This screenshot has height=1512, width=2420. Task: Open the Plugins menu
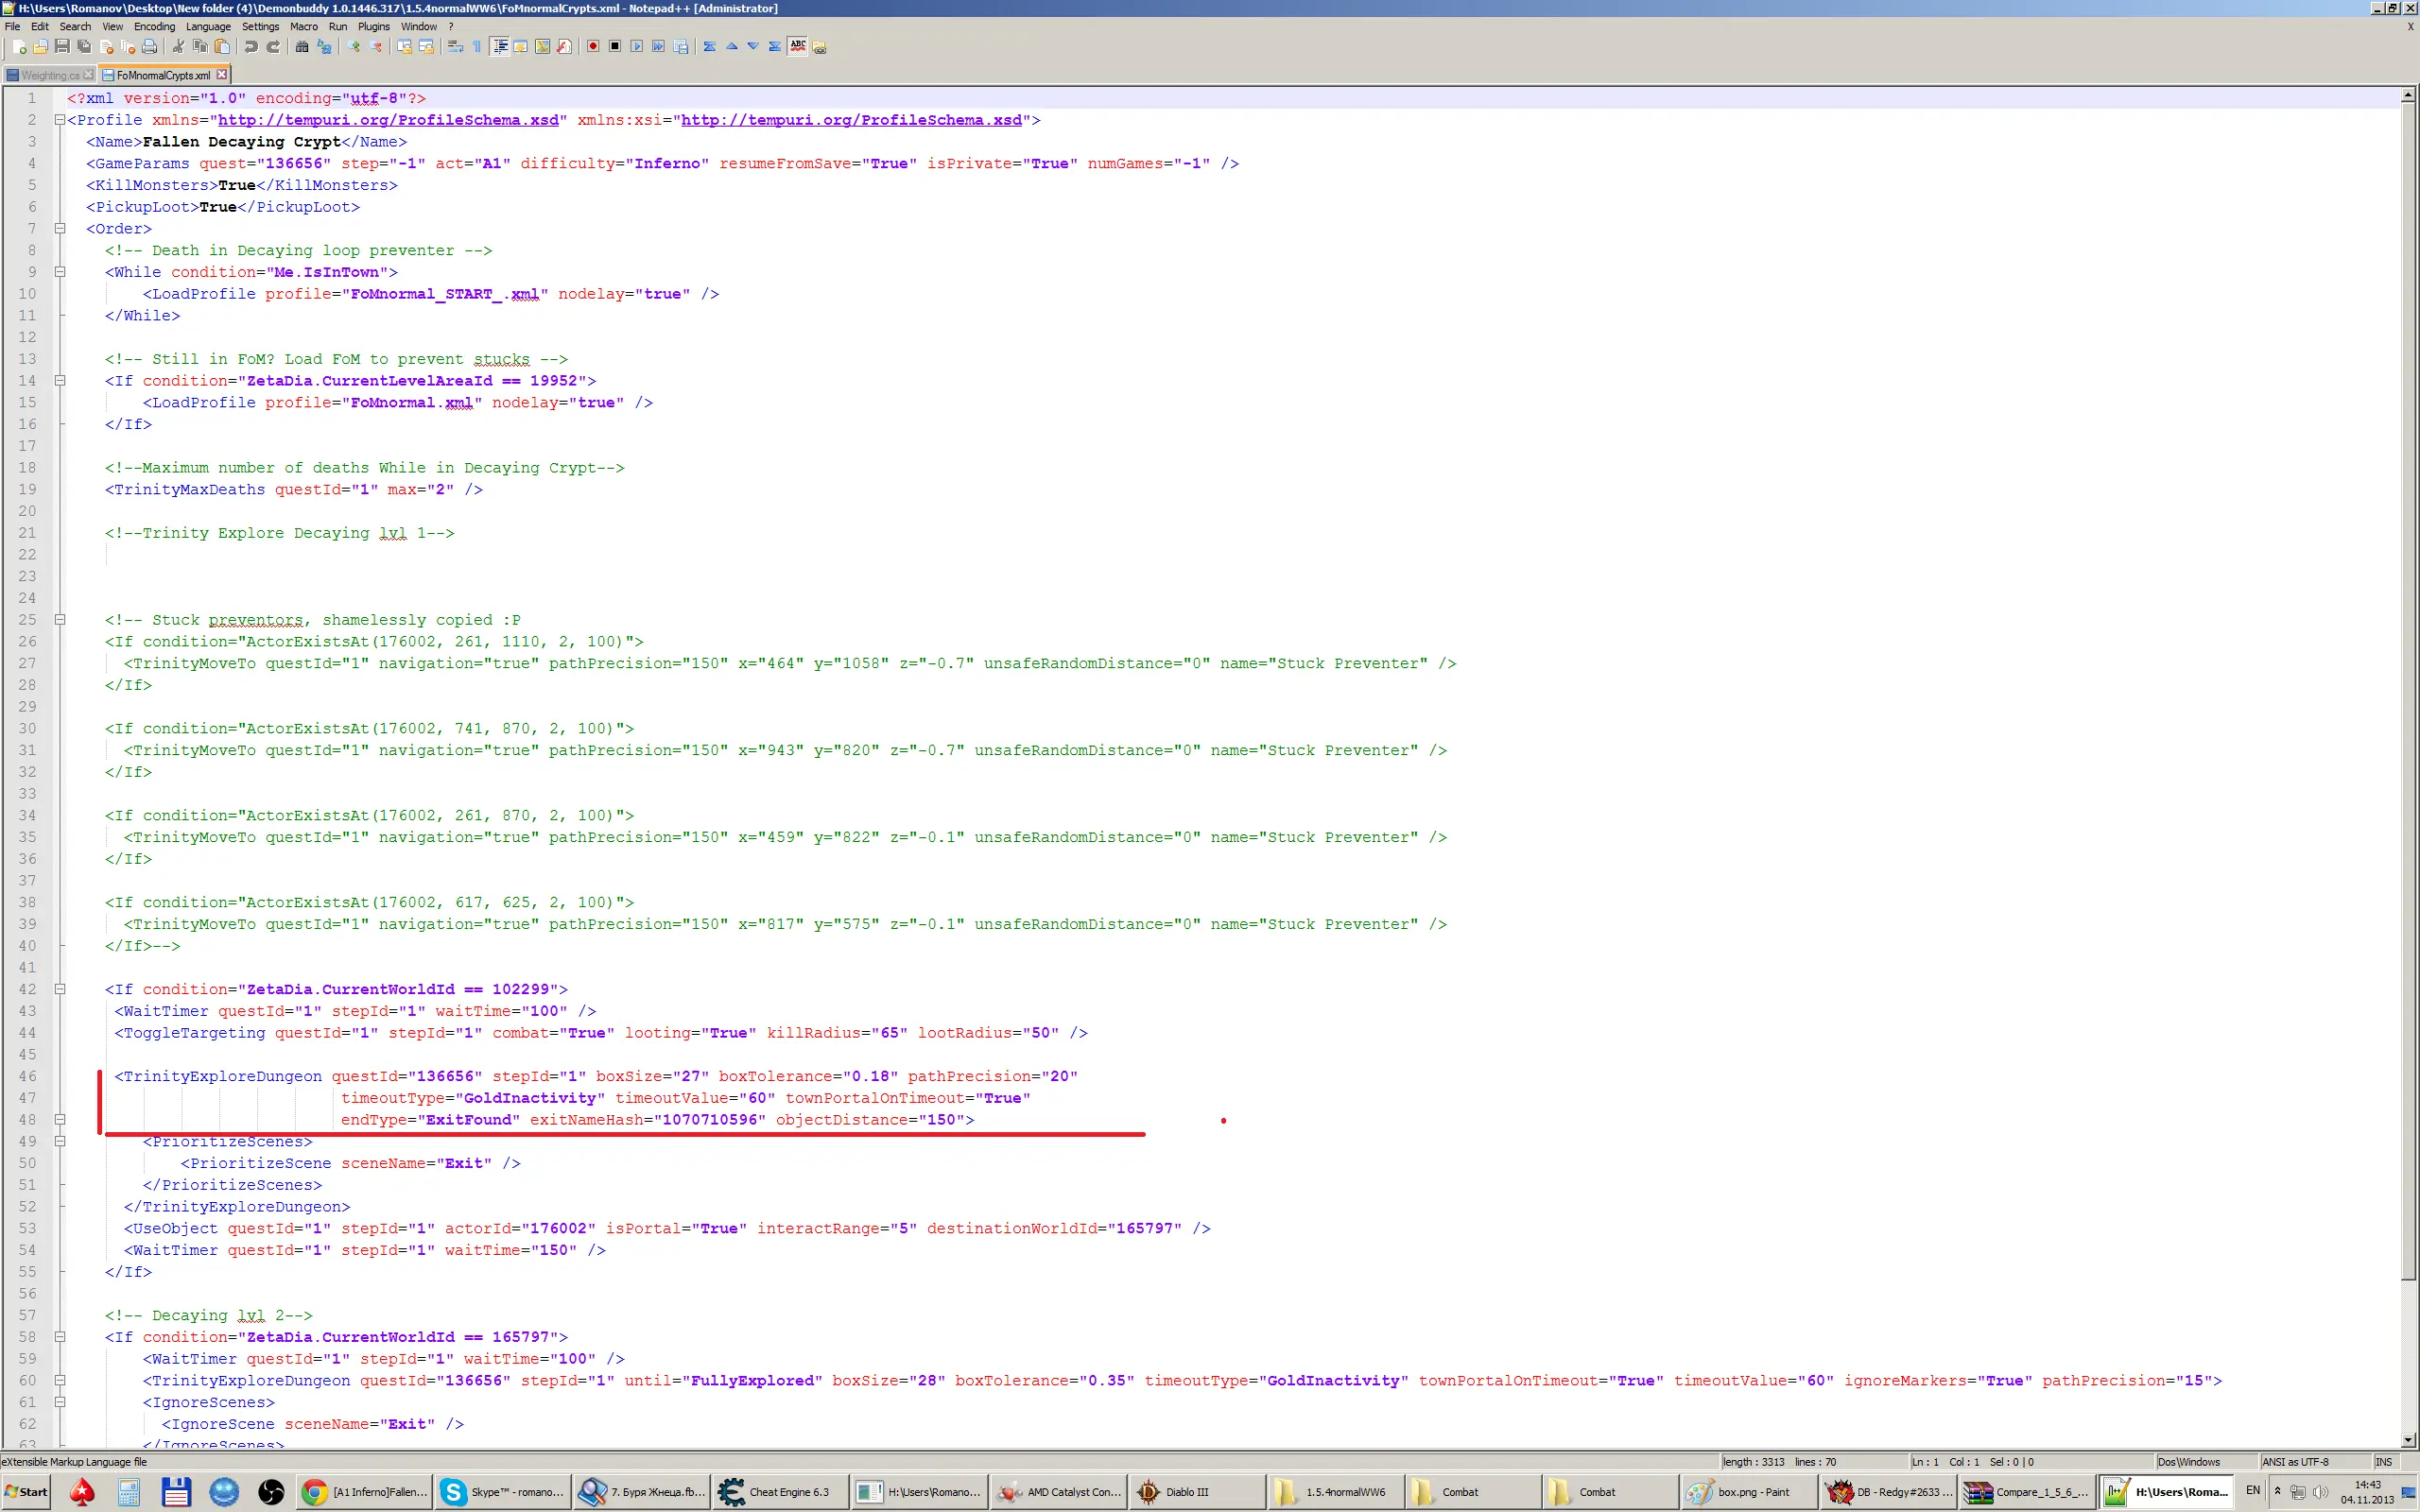(x=374, y=27)
